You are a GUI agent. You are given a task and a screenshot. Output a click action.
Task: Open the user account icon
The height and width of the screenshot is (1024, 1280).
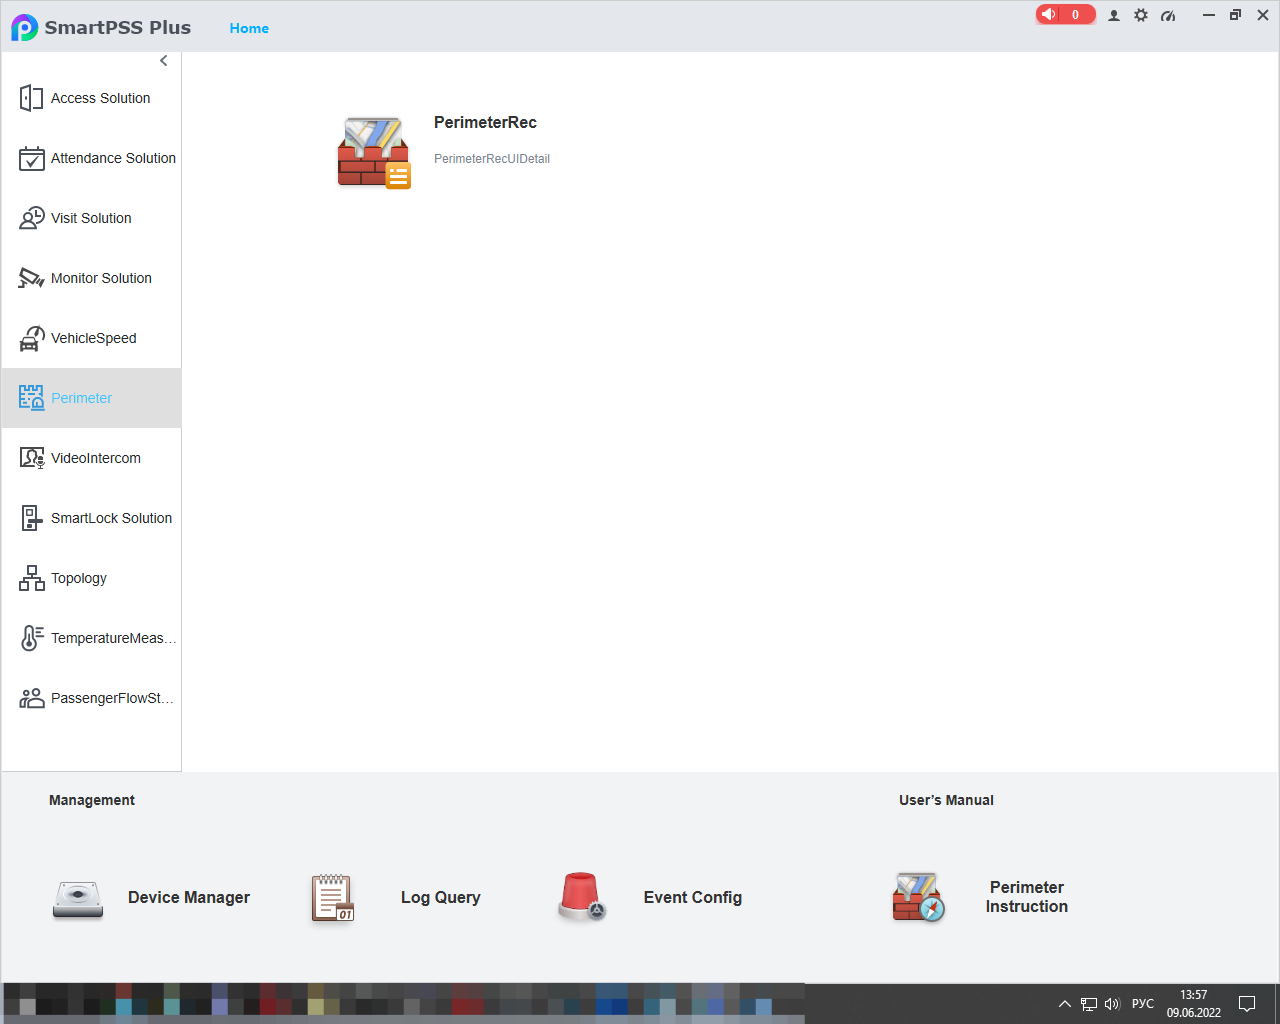1114,15
